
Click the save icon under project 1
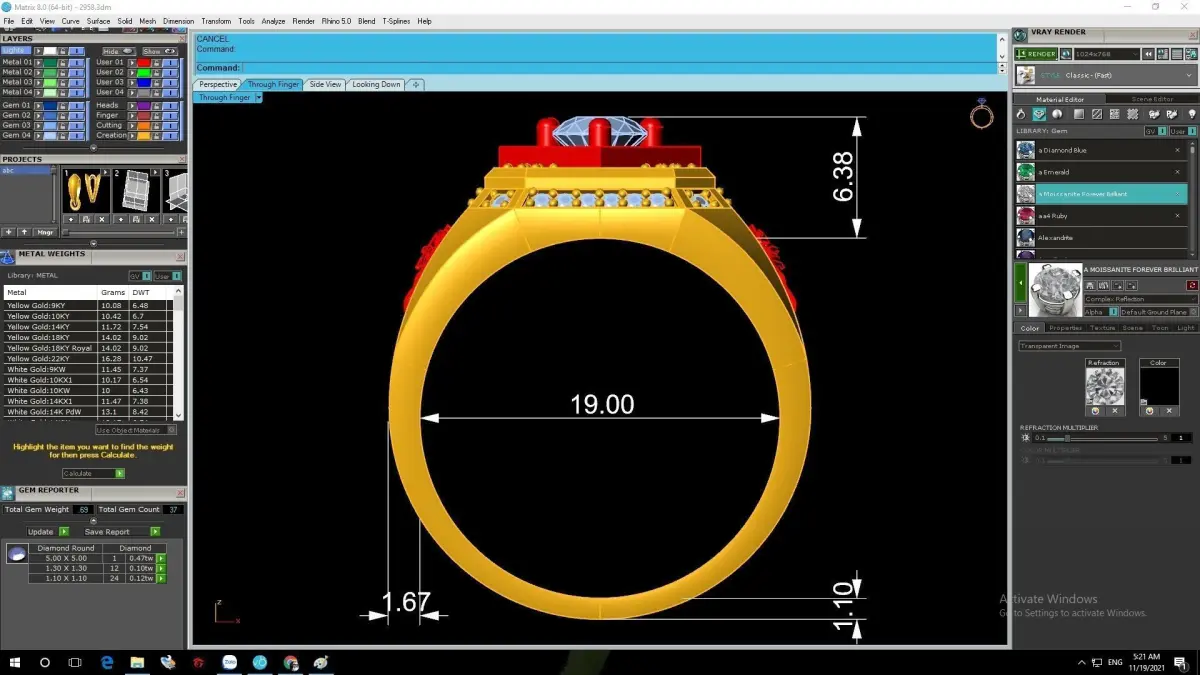point(86,219)
